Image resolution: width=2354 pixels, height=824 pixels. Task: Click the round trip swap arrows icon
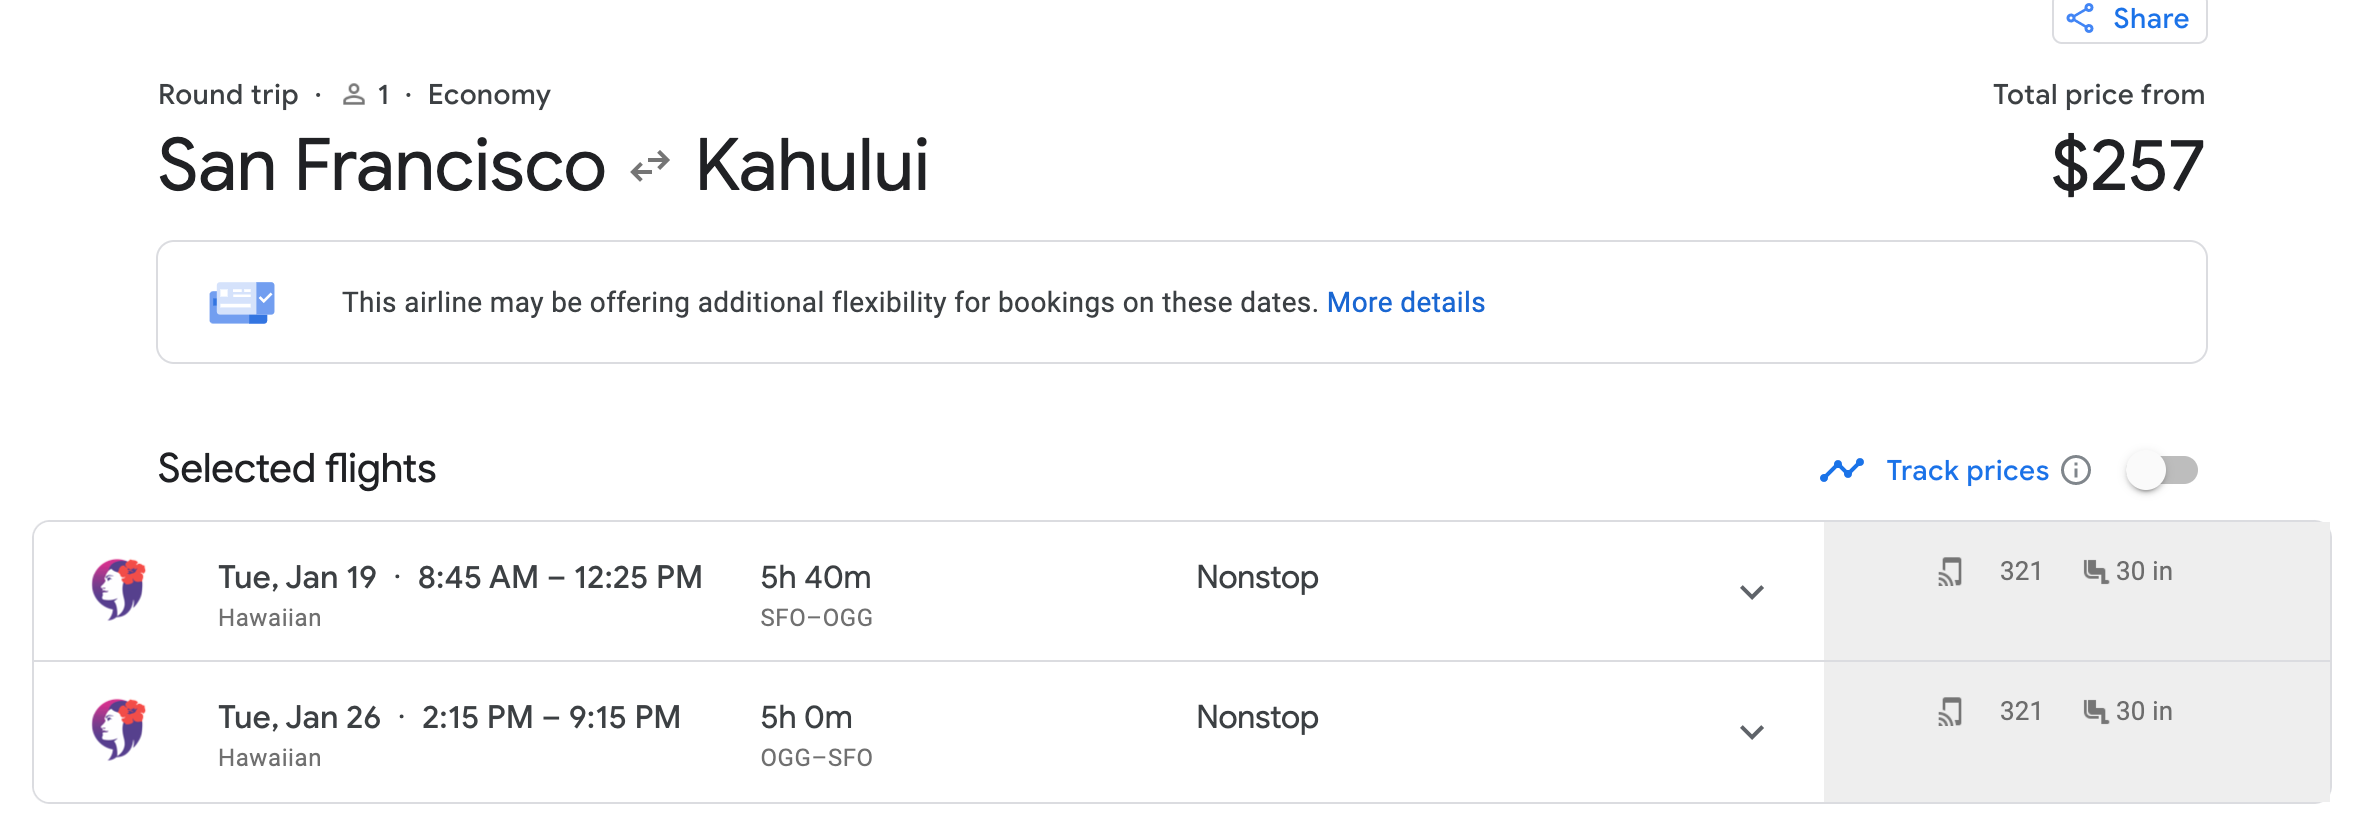point(650,166)
